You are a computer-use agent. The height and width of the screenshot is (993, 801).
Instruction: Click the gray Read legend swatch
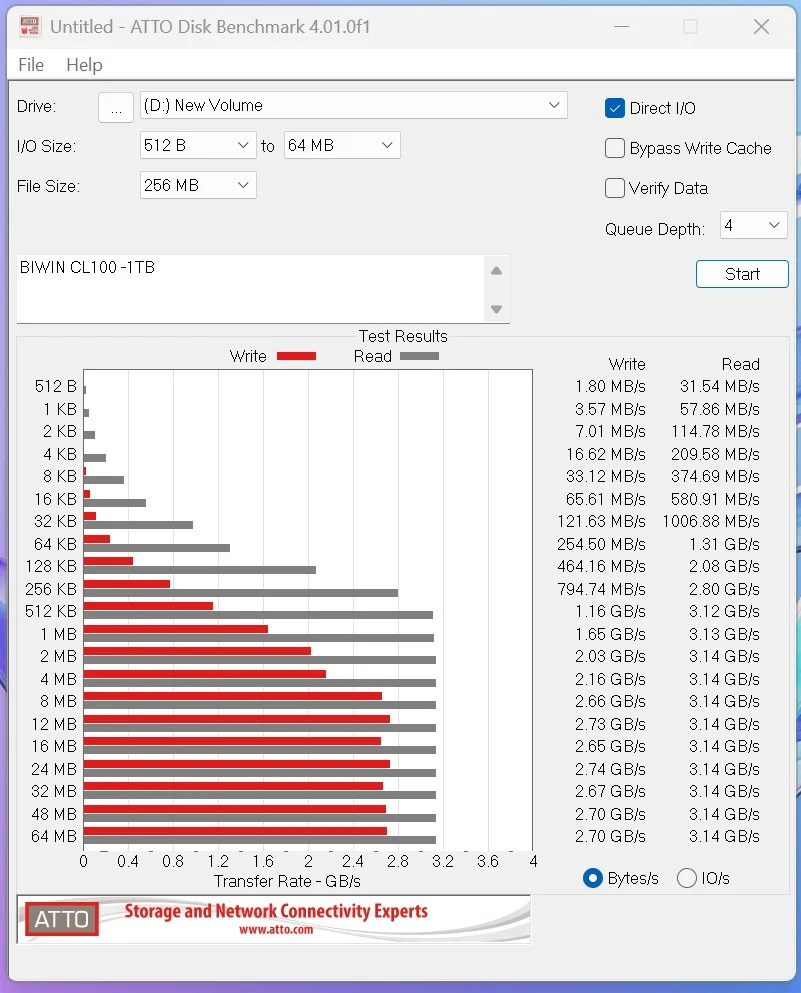tap(420, 356)
